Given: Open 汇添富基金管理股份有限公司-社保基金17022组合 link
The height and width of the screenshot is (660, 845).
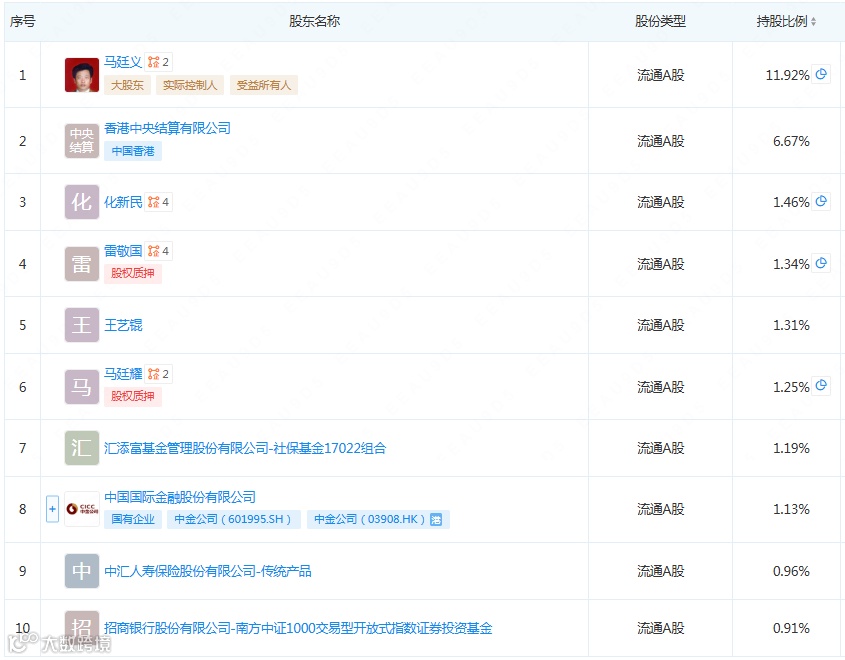Looking at the screenshot, I should click(x=245, y=448).
